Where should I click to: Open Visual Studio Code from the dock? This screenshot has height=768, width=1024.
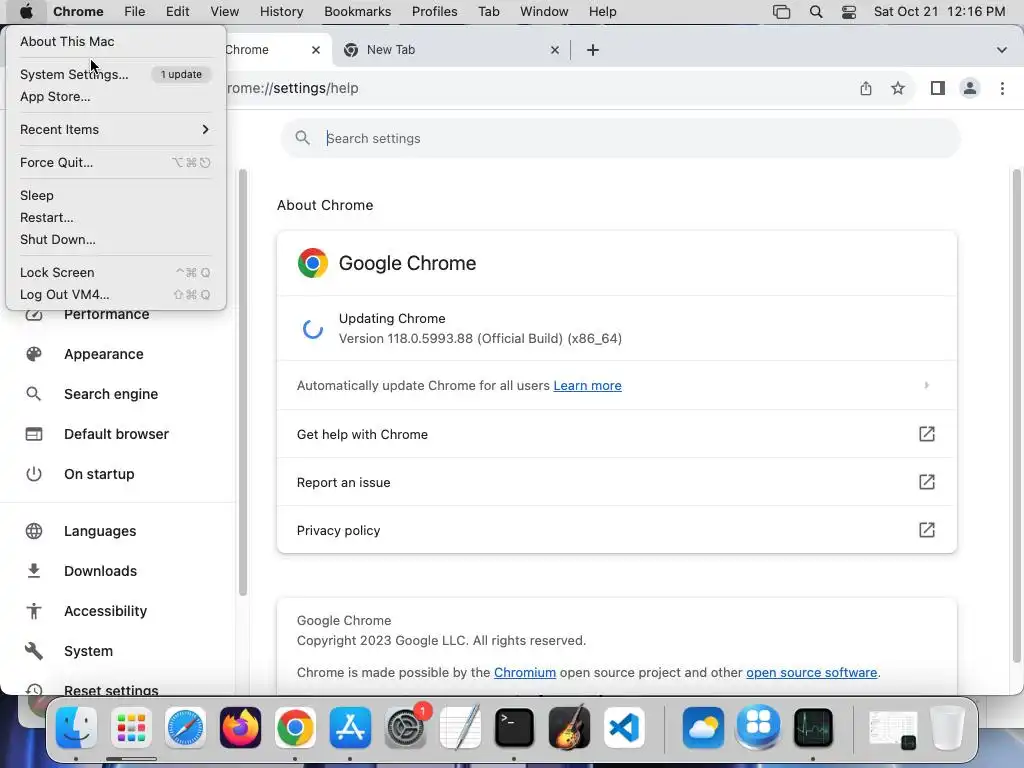[x=624, y=728]
